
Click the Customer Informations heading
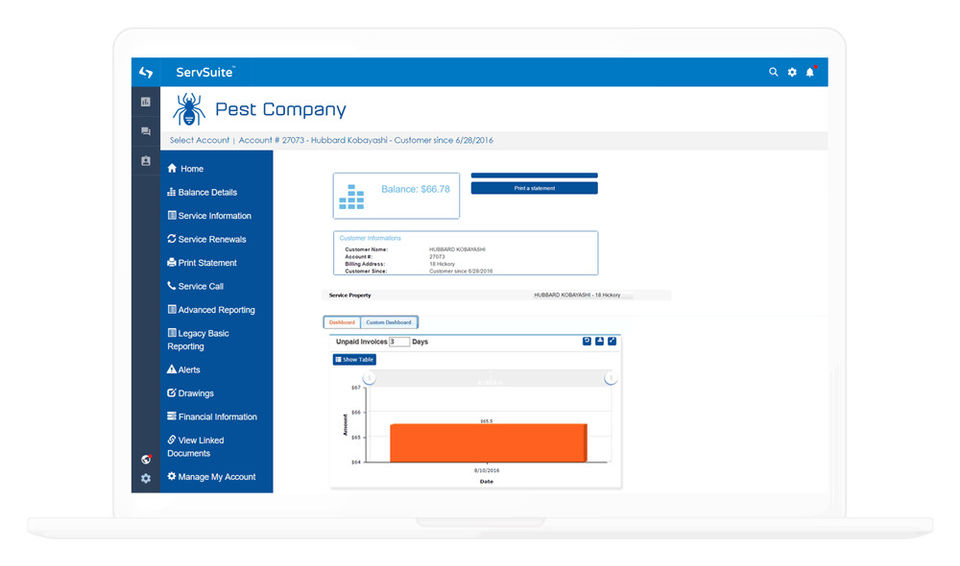[370, 238]
